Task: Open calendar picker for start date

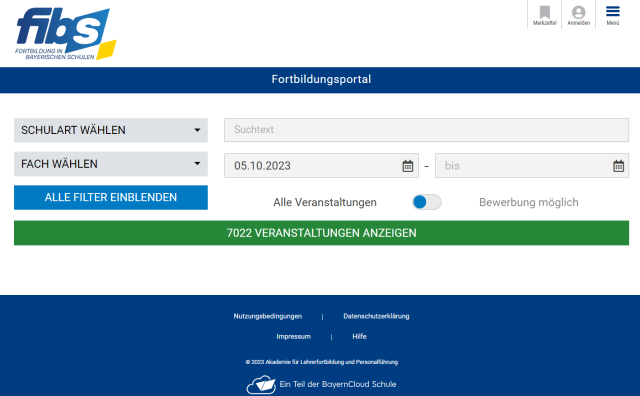Action: point(407,166)
